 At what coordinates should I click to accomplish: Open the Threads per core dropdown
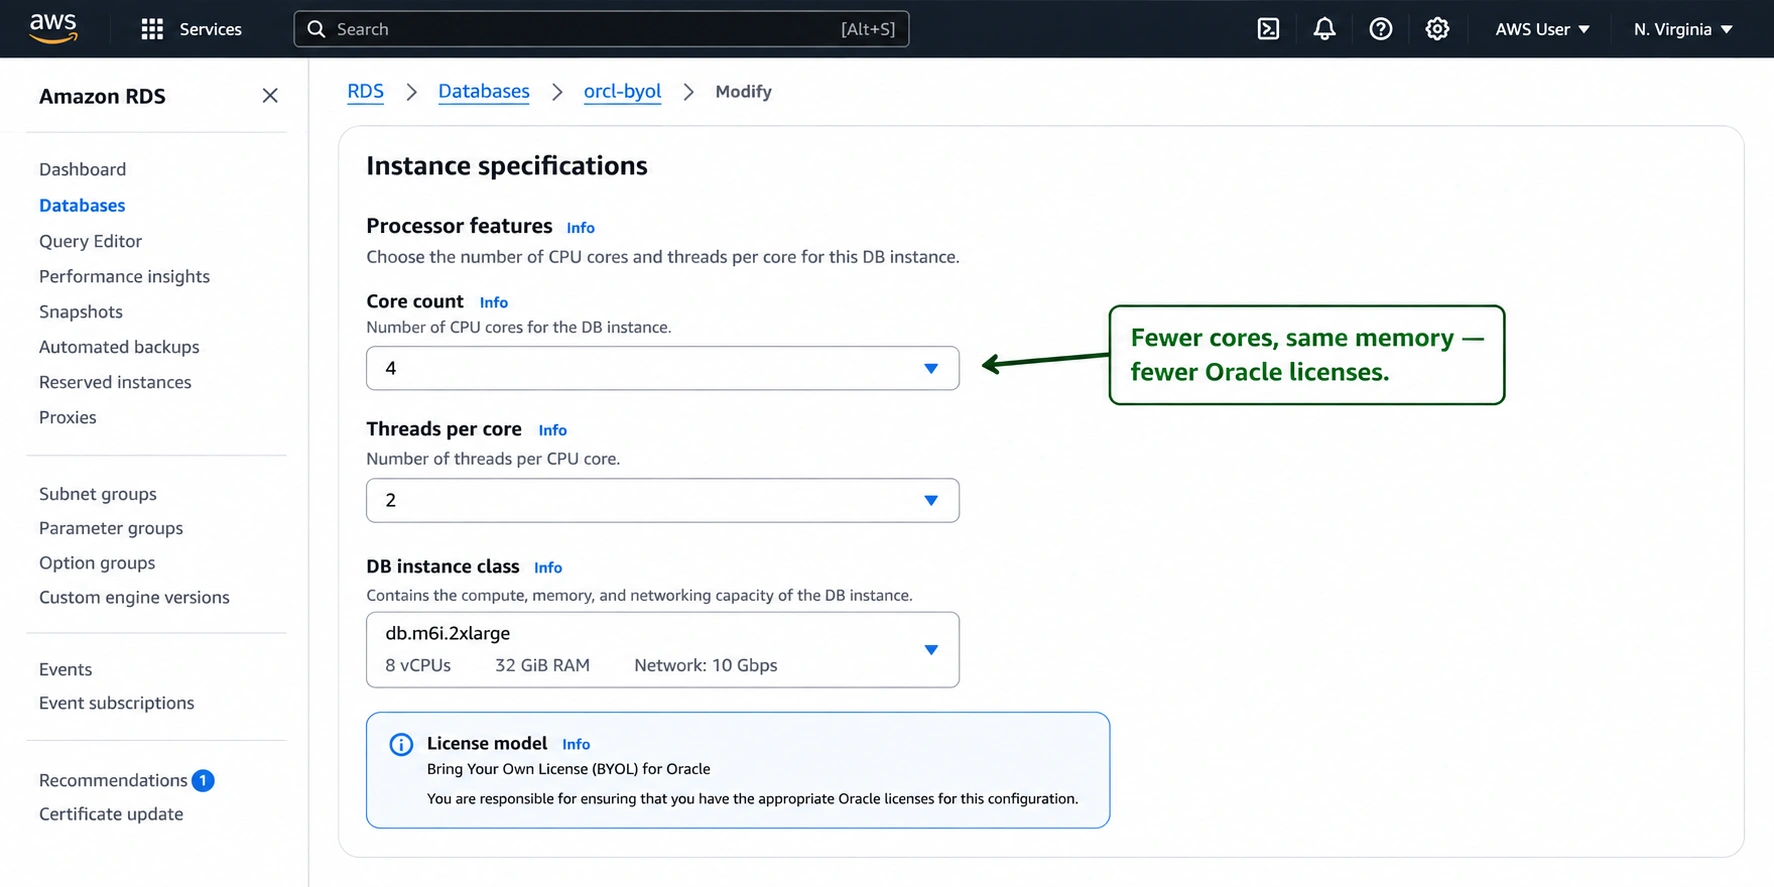[x=662, y=500]
